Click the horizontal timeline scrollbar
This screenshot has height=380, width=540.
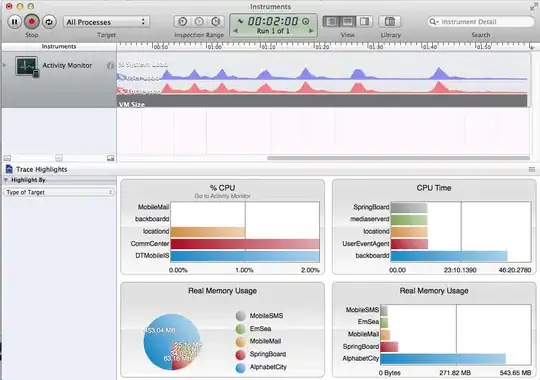pos(398,158)
